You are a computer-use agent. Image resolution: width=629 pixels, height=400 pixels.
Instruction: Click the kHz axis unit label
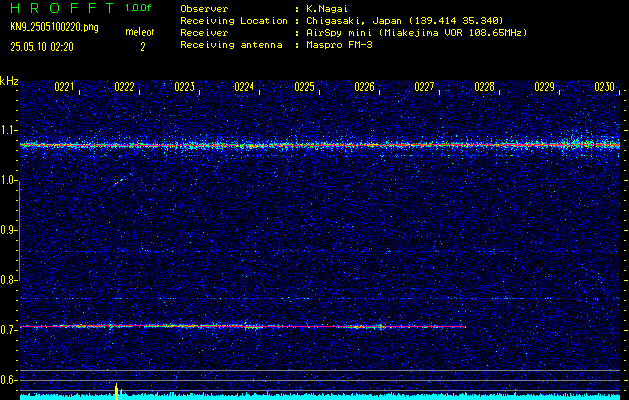(x=9, y=81)
